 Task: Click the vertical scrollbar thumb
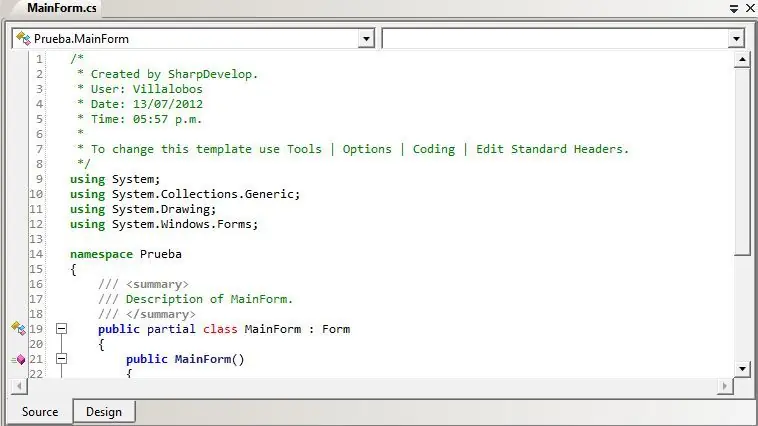[x=742, y=162]
